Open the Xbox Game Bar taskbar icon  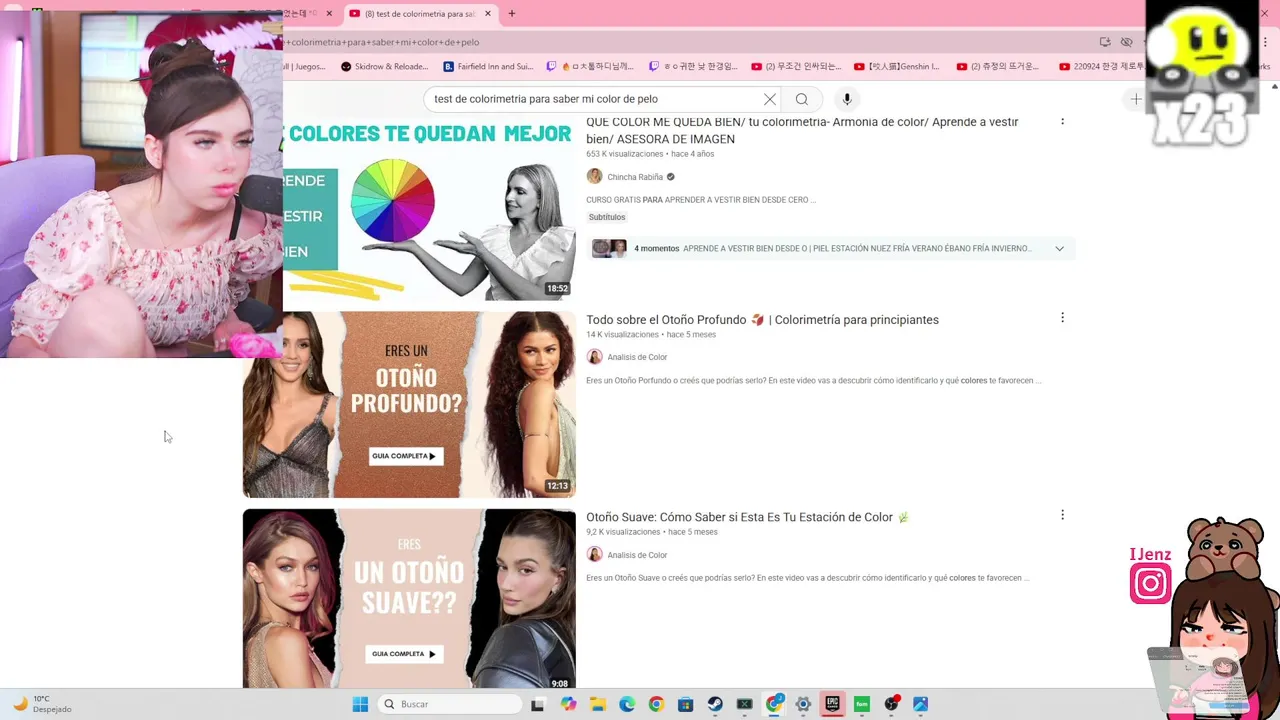tap(744, 704)
